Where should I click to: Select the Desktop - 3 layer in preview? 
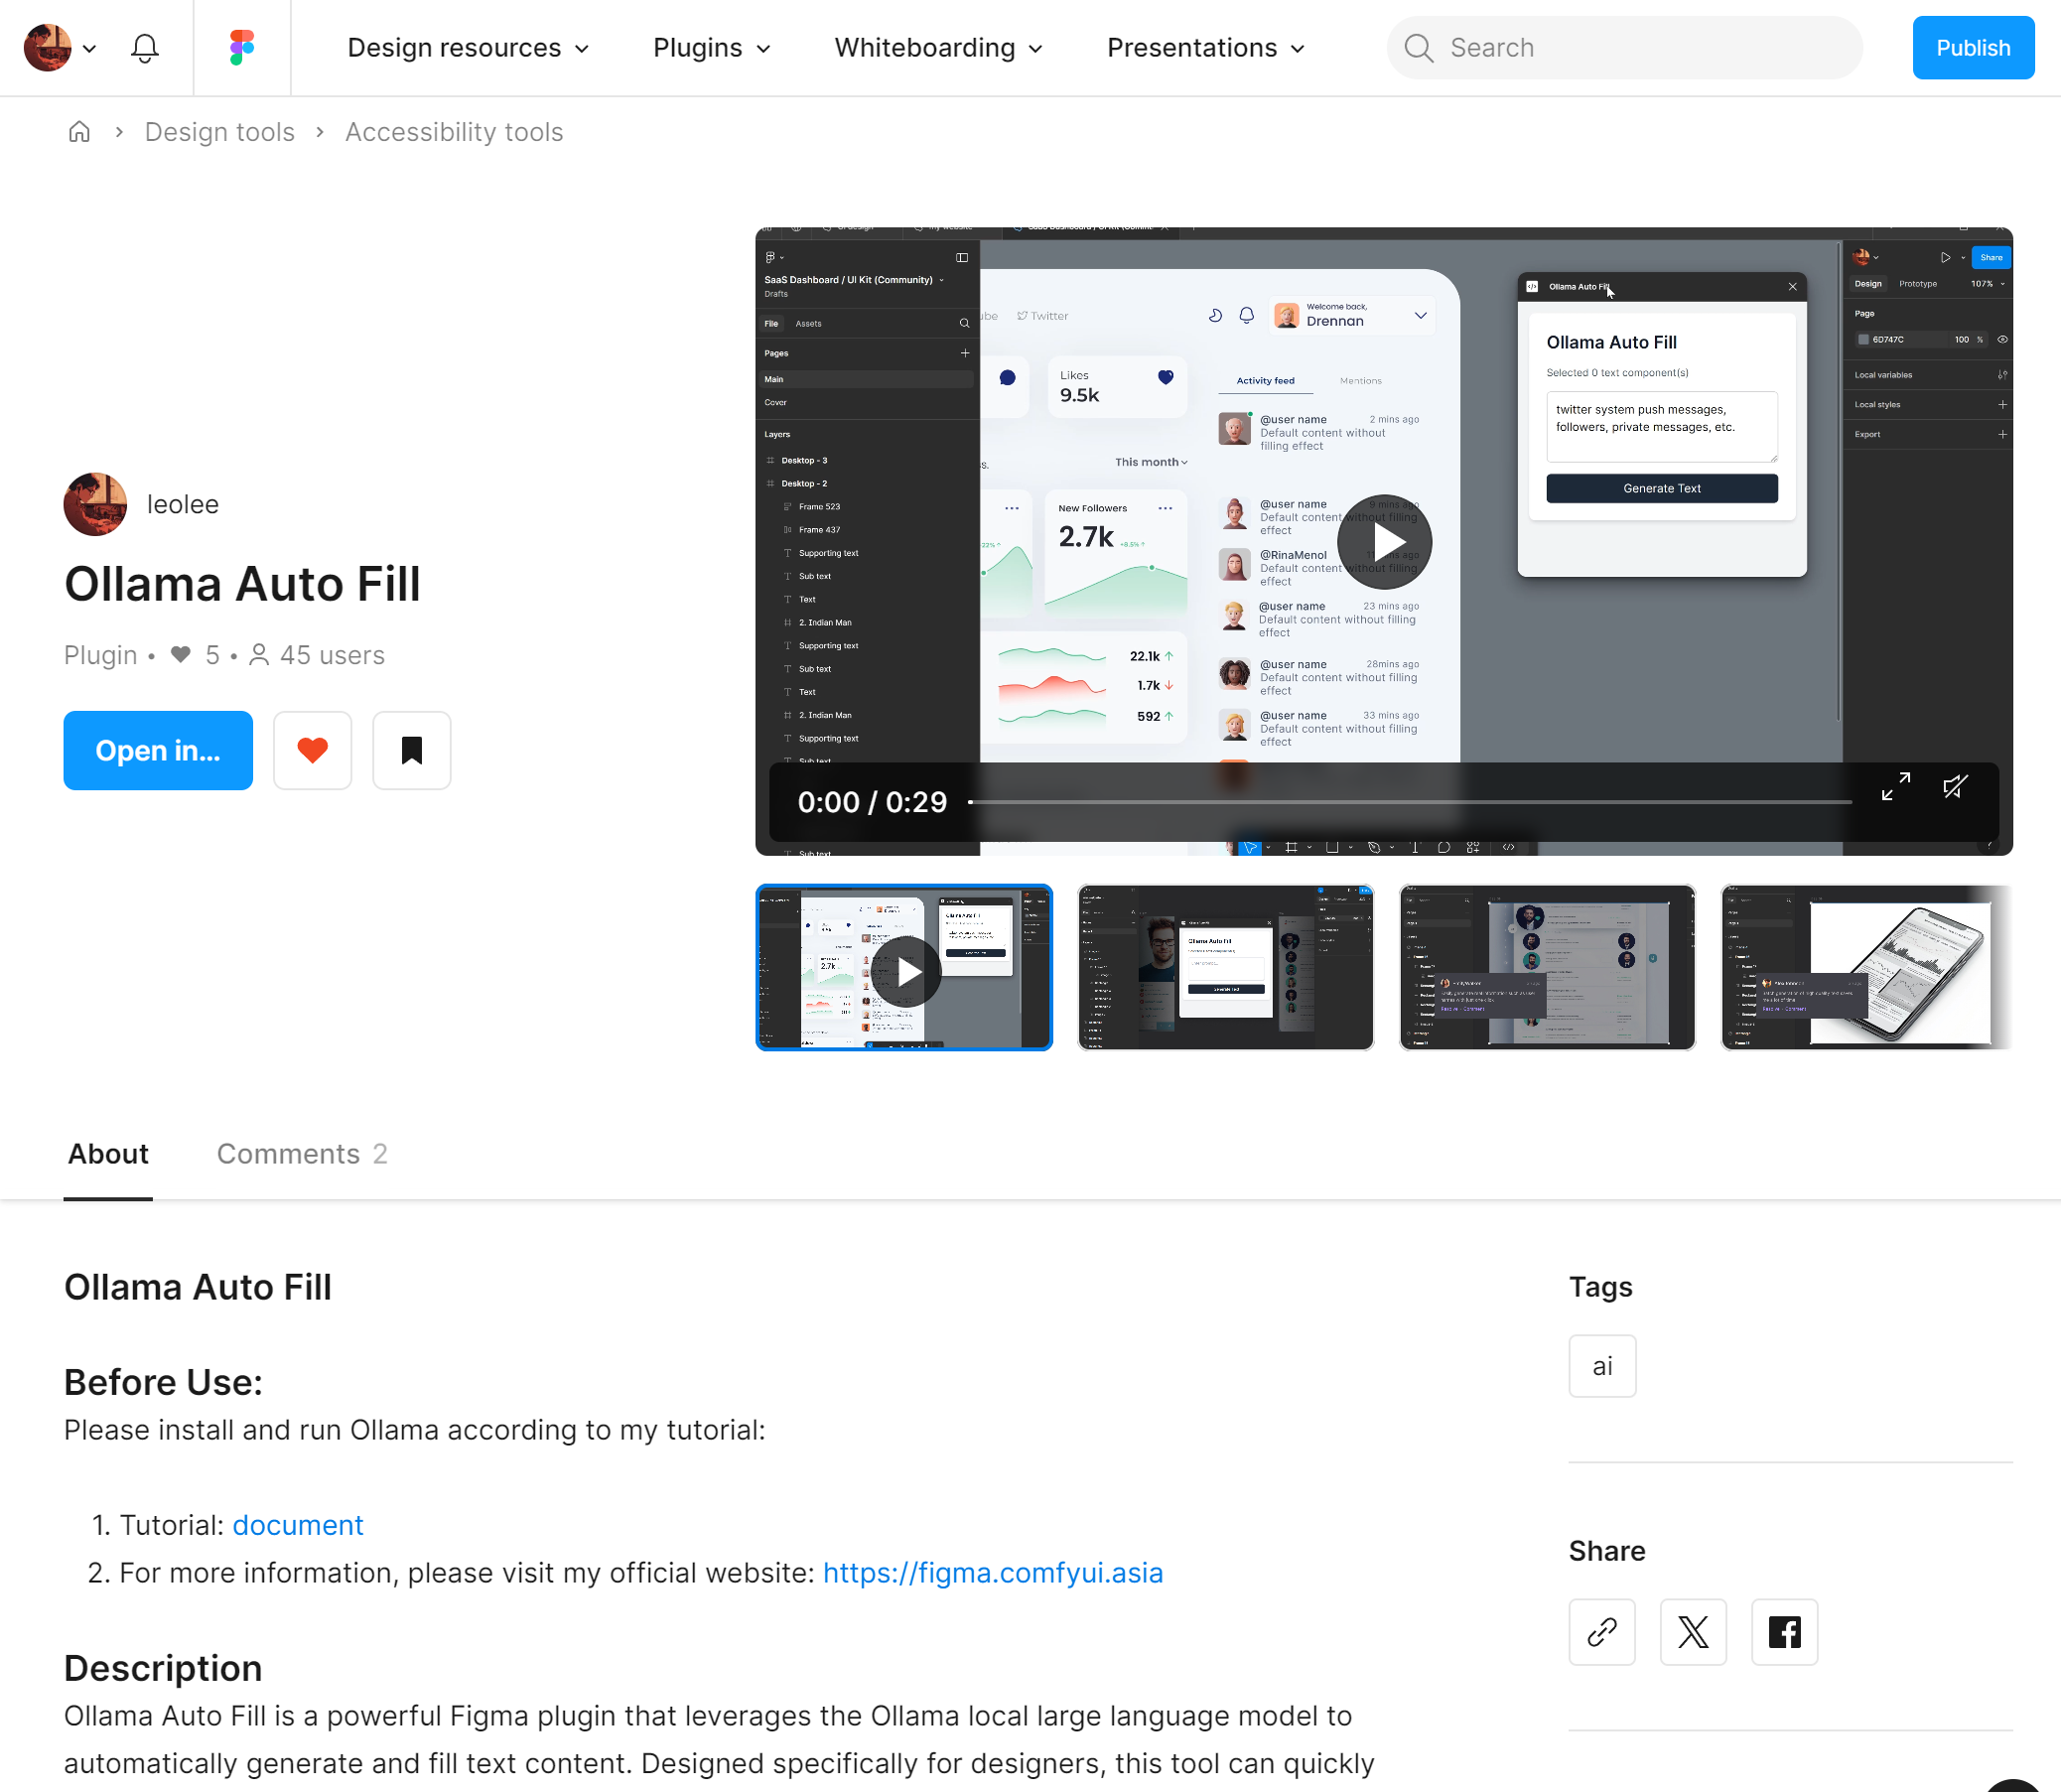click(804, 461)
